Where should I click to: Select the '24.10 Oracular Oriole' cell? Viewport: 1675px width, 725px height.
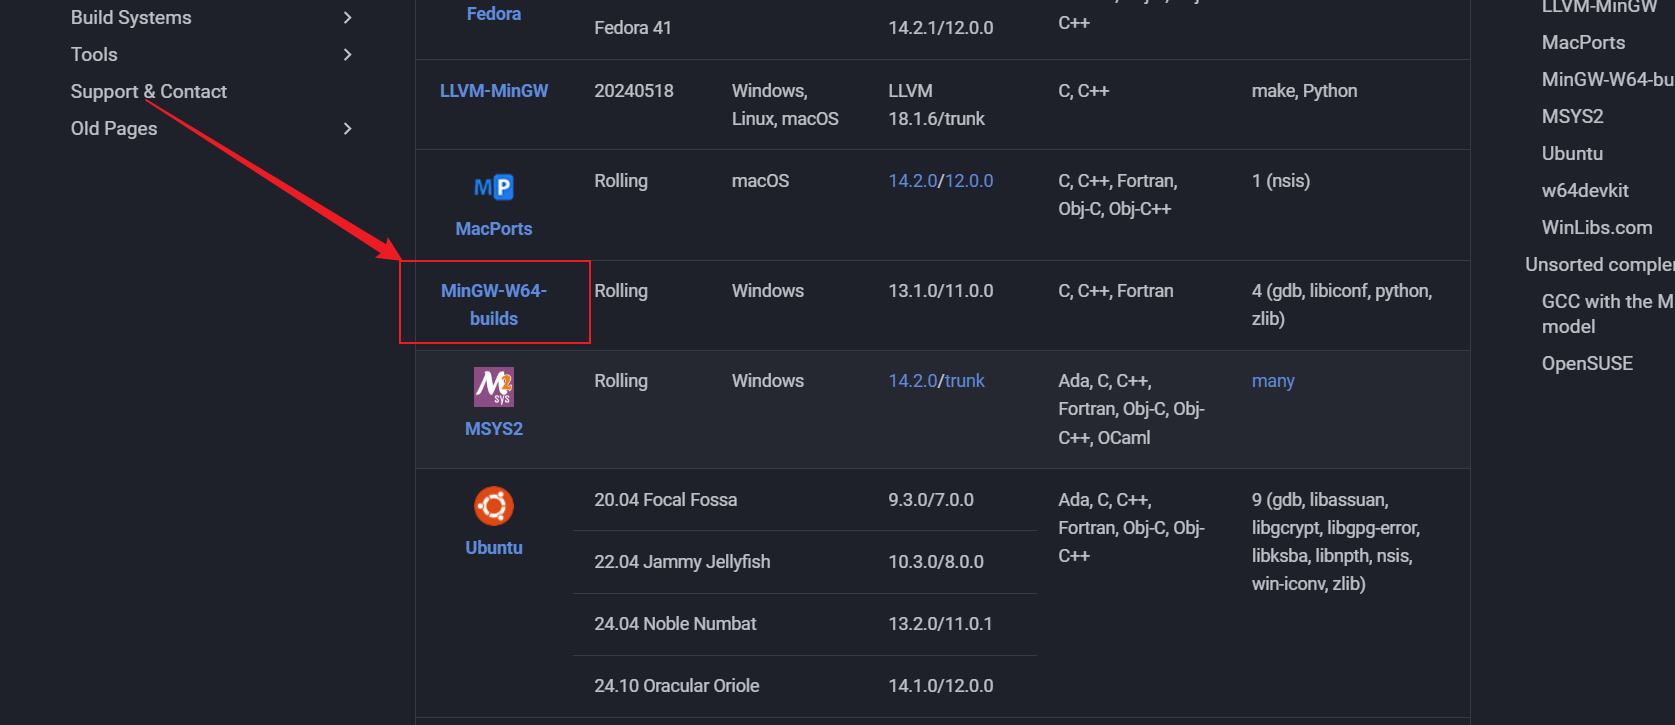676,686
